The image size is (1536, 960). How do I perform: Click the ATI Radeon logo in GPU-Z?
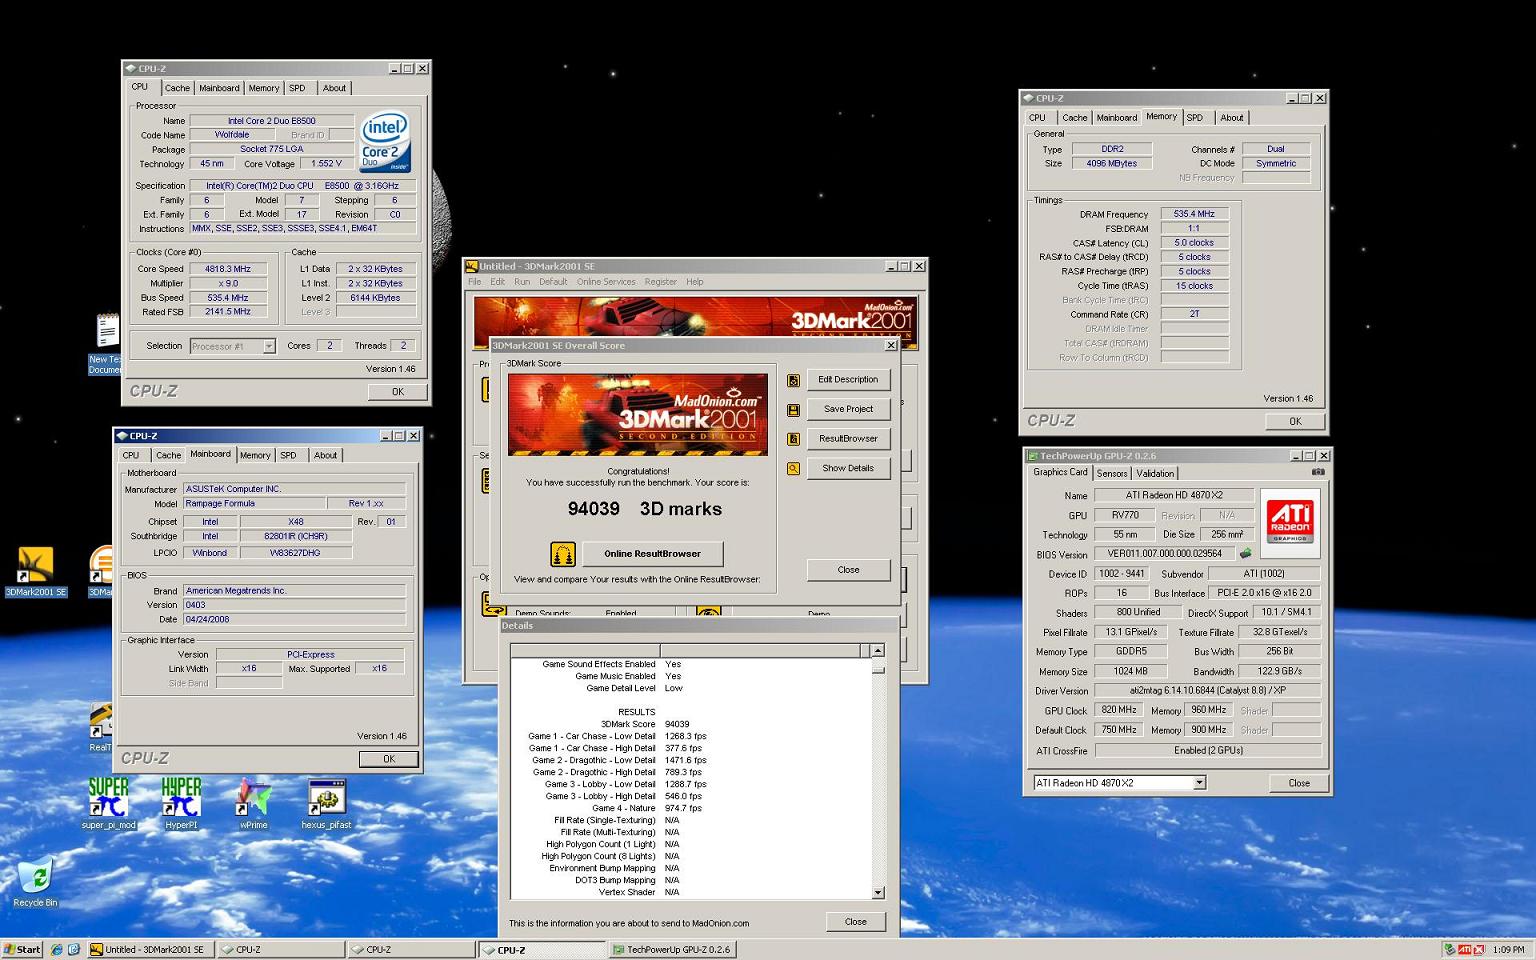pos(1290,522)
